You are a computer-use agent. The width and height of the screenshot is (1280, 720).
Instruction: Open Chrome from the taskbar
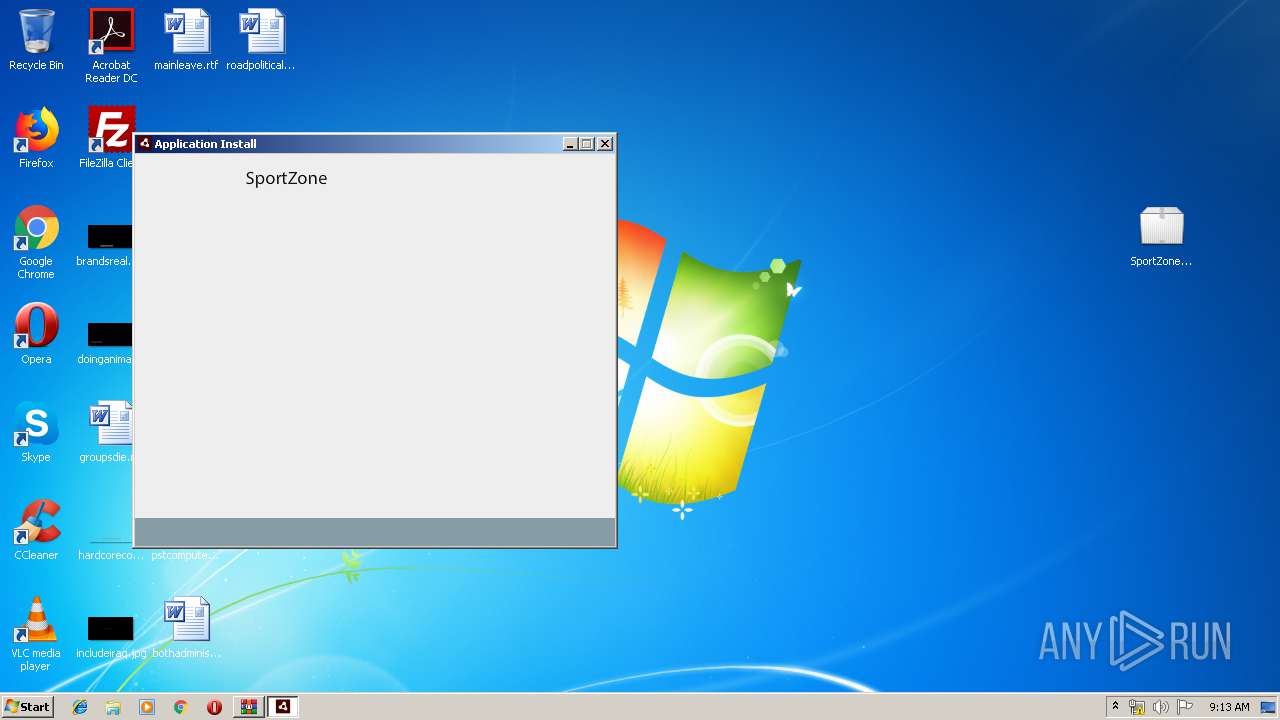pos(180,707)
